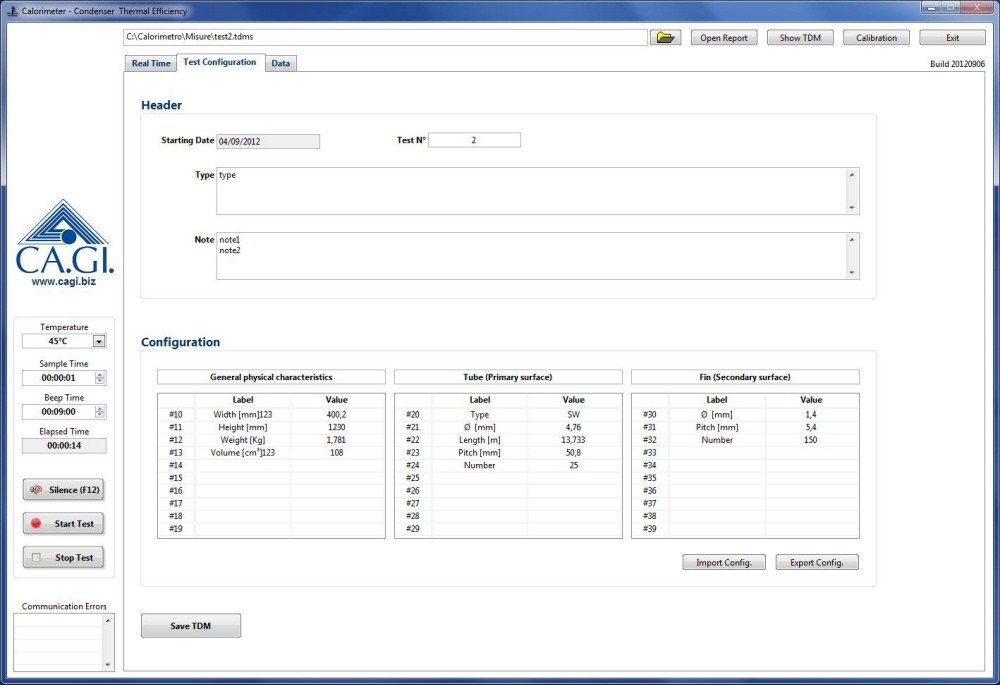Select the Volume [cm³]123 label cell
This screenshot has width=1000, height=685.
pos(242,453)
